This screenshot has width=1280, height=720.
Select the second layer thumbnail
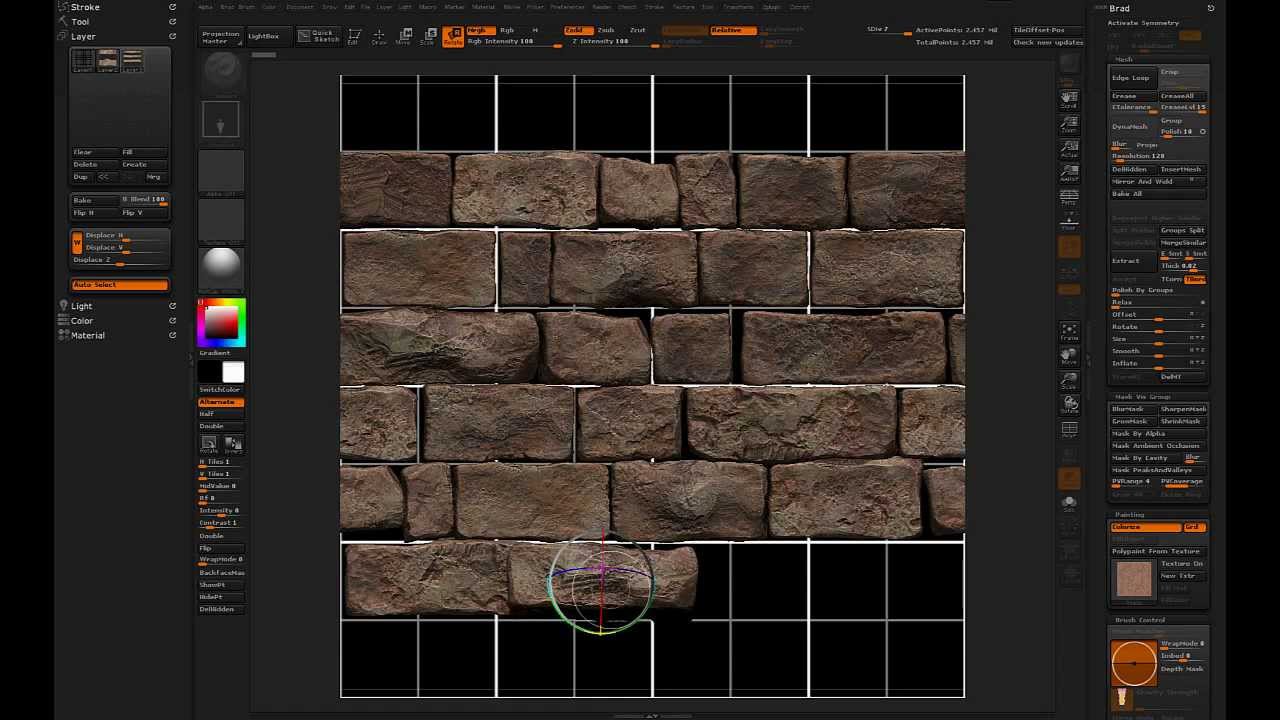(107, 61)
